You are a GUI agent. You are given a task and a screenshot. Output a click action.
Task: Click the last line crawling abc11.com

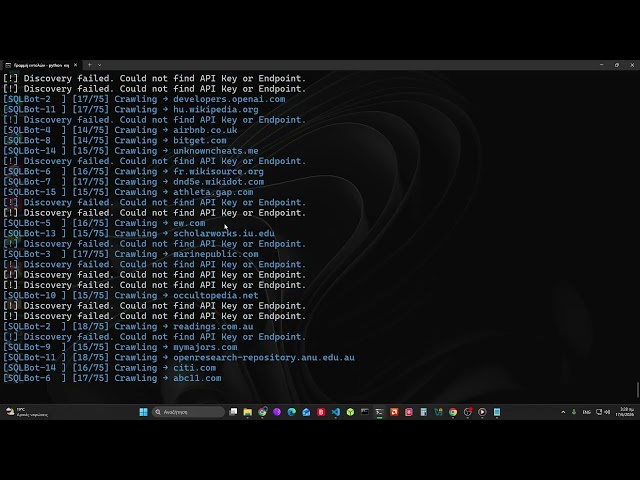click(112, 378)
